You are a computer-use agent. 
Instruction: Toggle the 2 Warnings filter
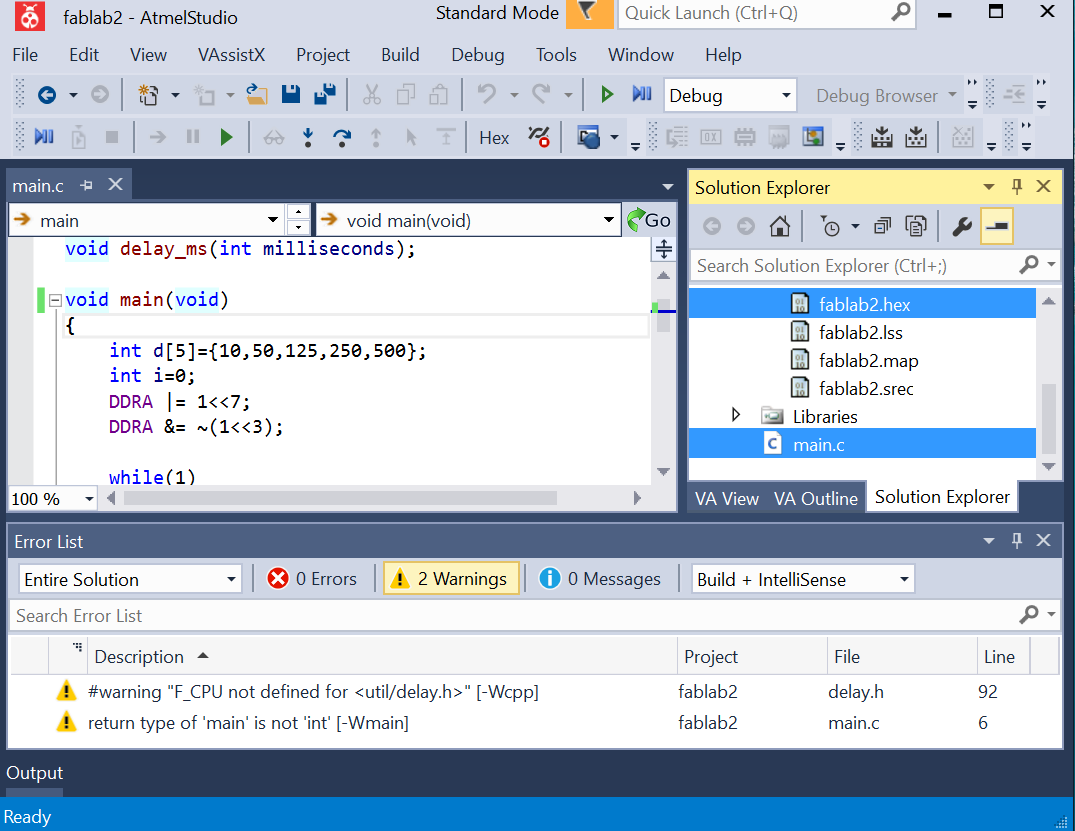(x=451, y=579)
